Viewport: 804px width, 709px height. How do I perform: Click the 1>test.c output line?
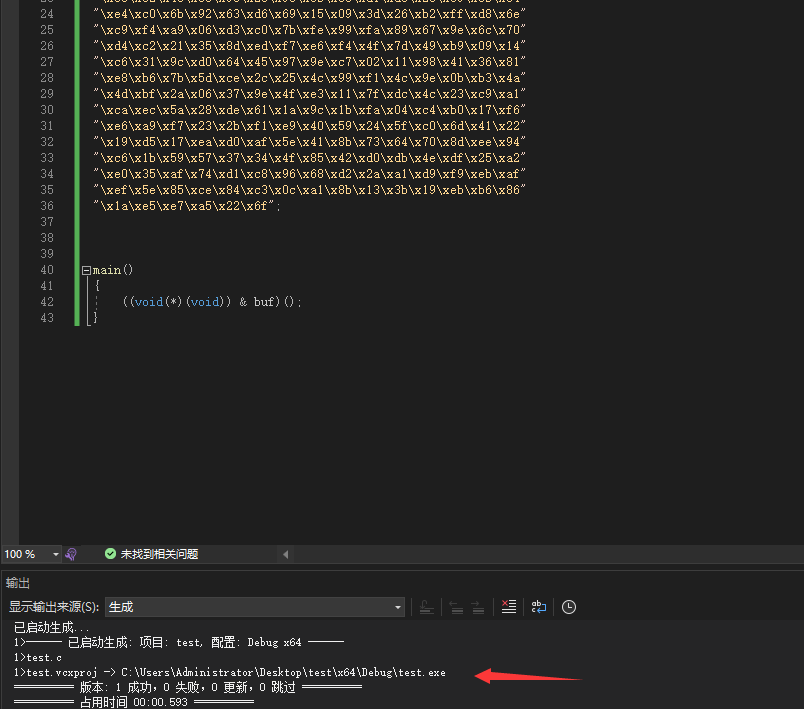click(x=38, y=657)
